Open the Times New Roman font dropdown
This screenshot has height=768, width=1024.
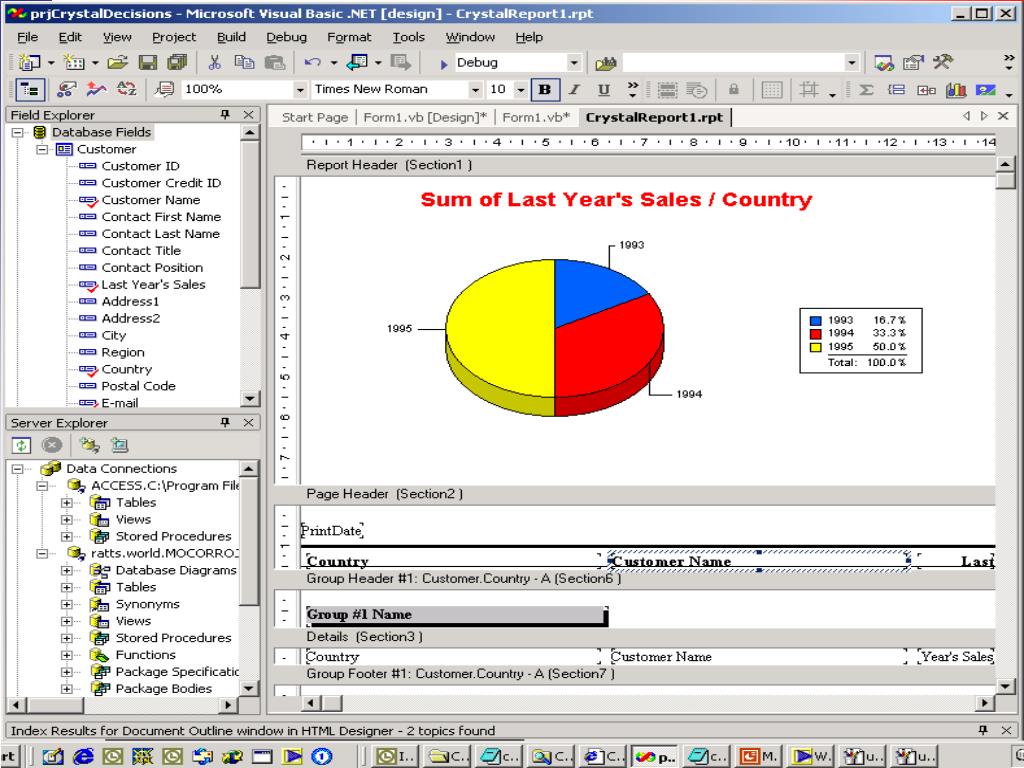coord(475,89)
